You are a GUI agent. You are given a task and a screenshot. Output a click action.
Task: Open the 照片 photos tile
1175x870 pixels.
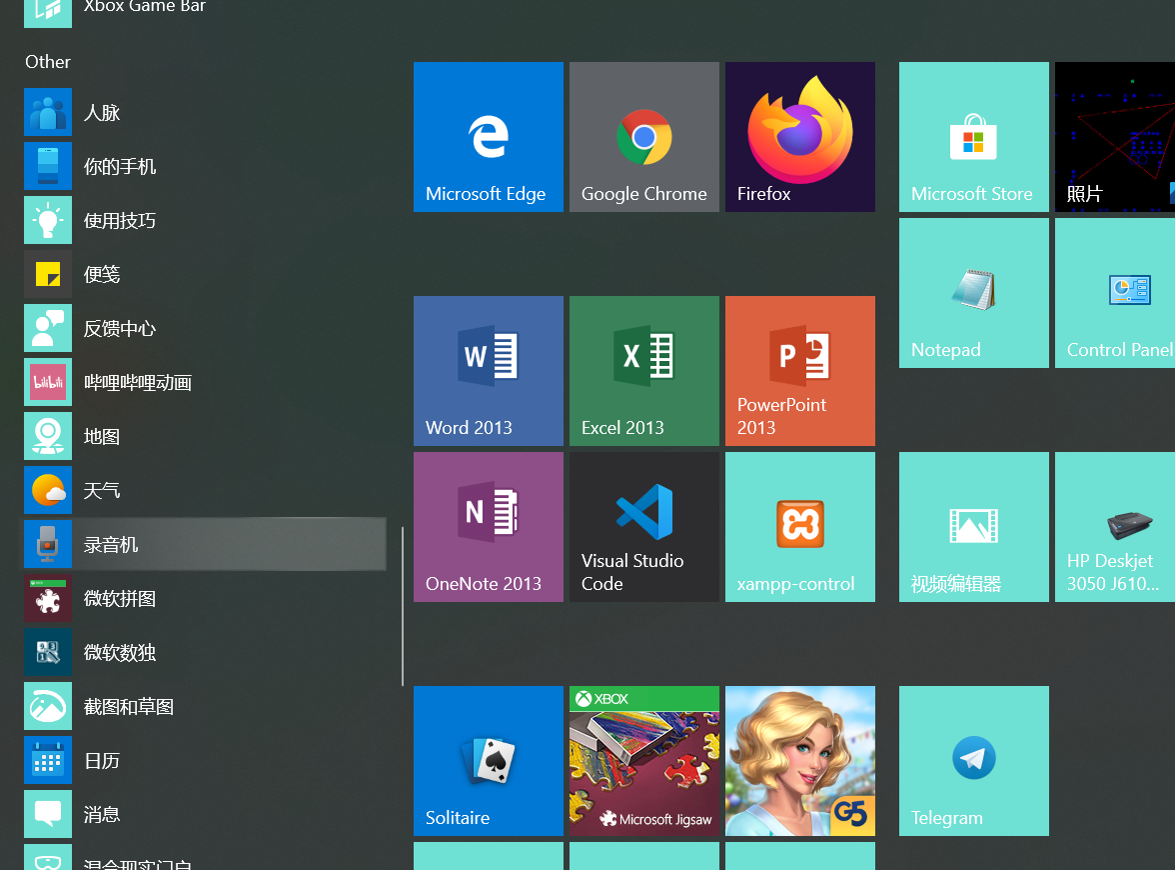[x=1114, y=137]
